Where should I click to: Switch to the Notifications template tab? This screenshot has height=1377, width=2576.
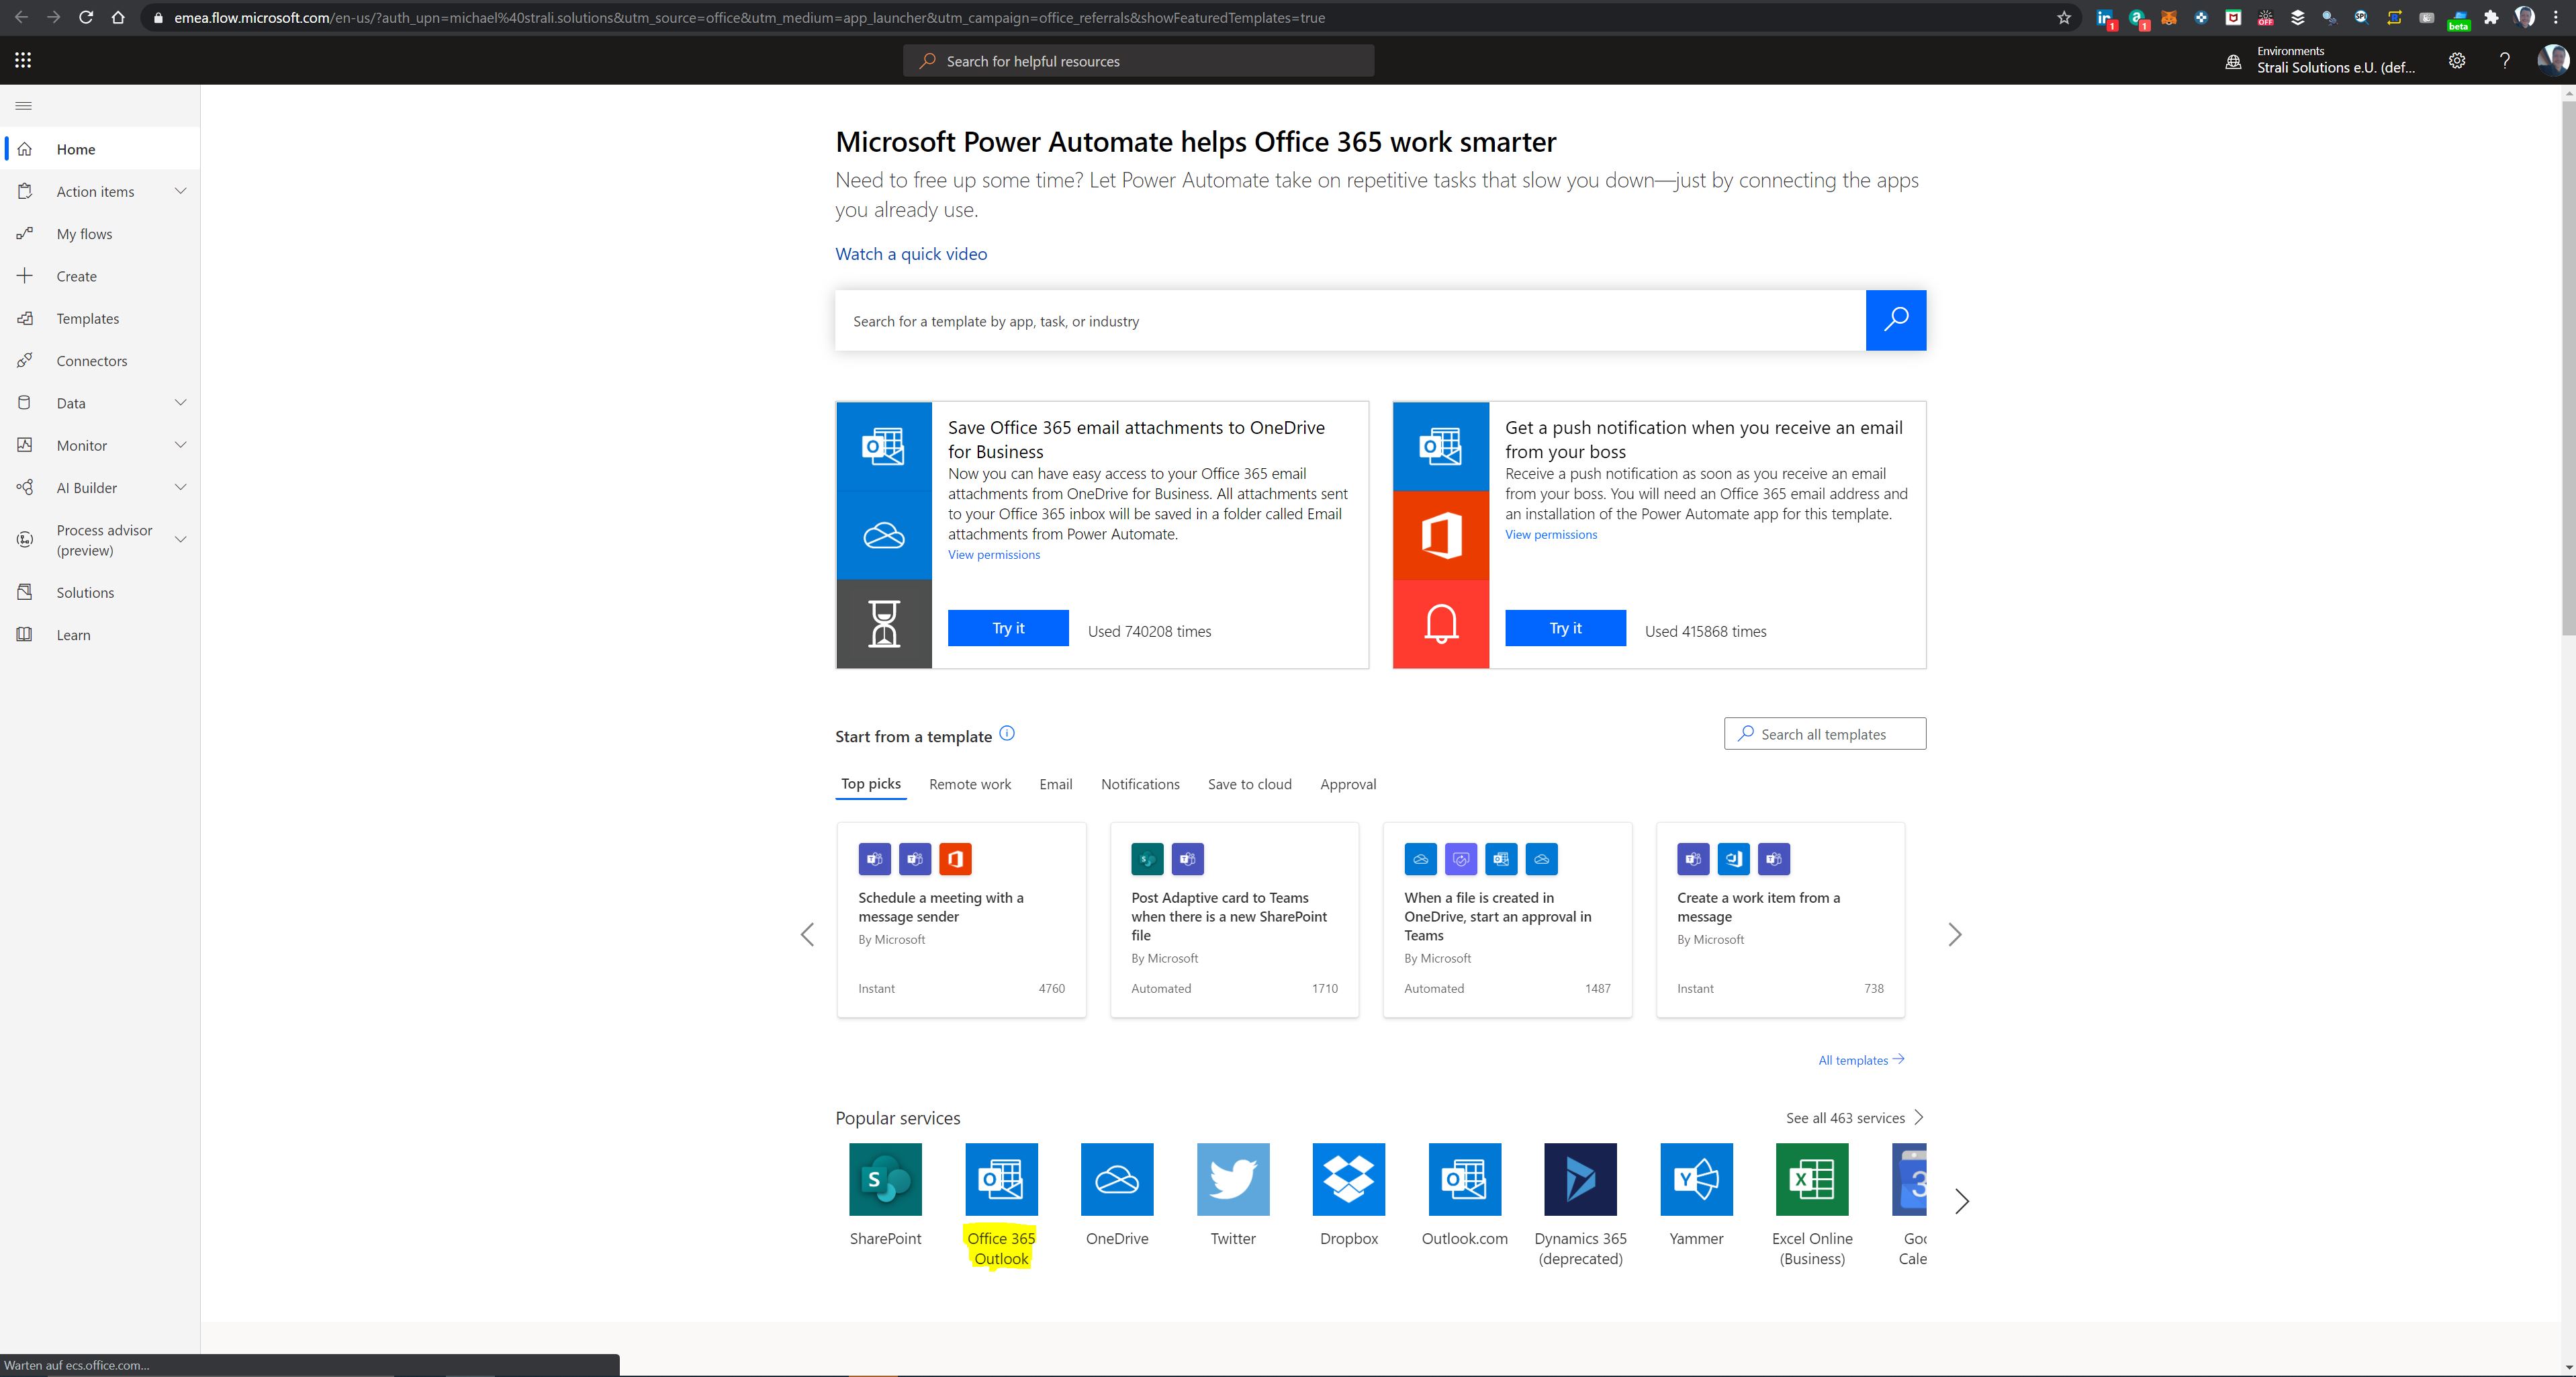pyautogui.click(x=1140, y=783)
